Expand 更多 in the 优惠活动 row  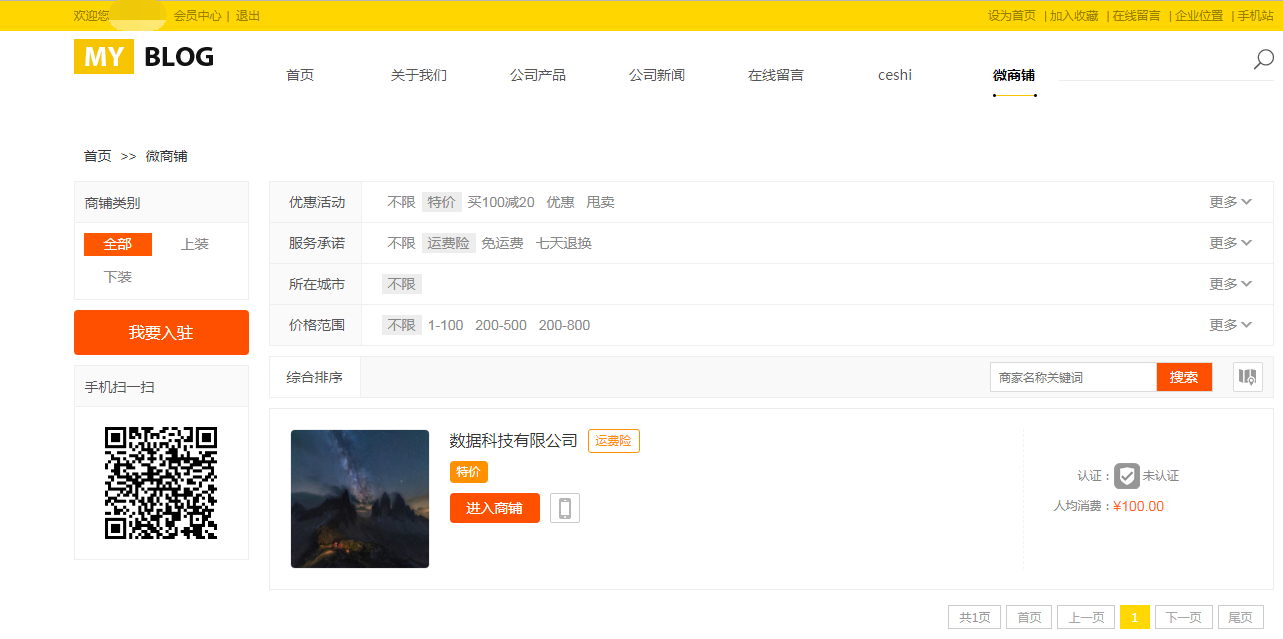[1230, 202]
